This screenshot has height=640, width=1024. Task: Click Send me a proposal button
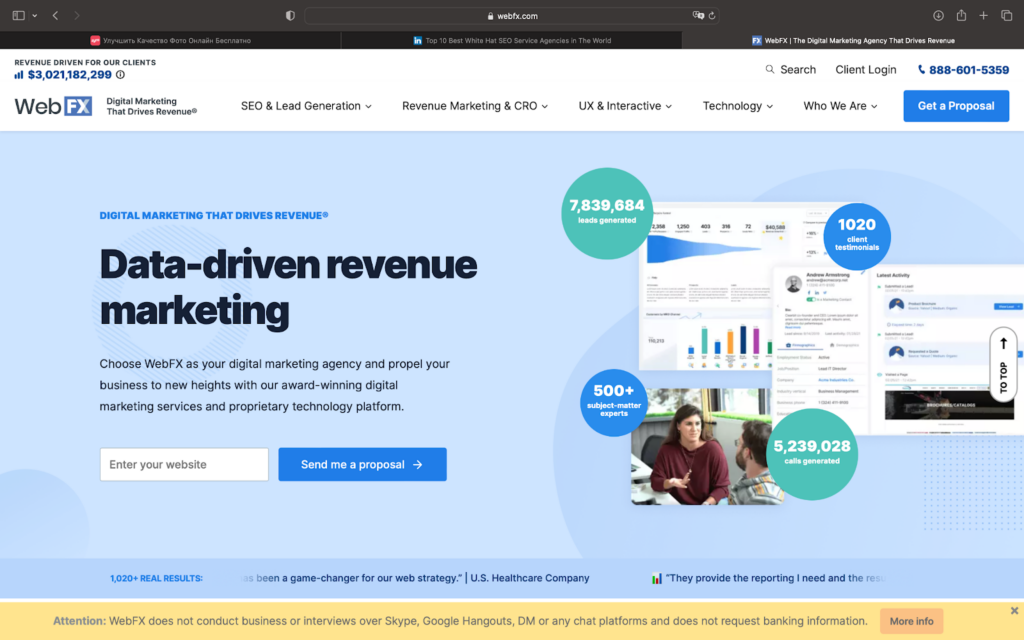(362, 464)
